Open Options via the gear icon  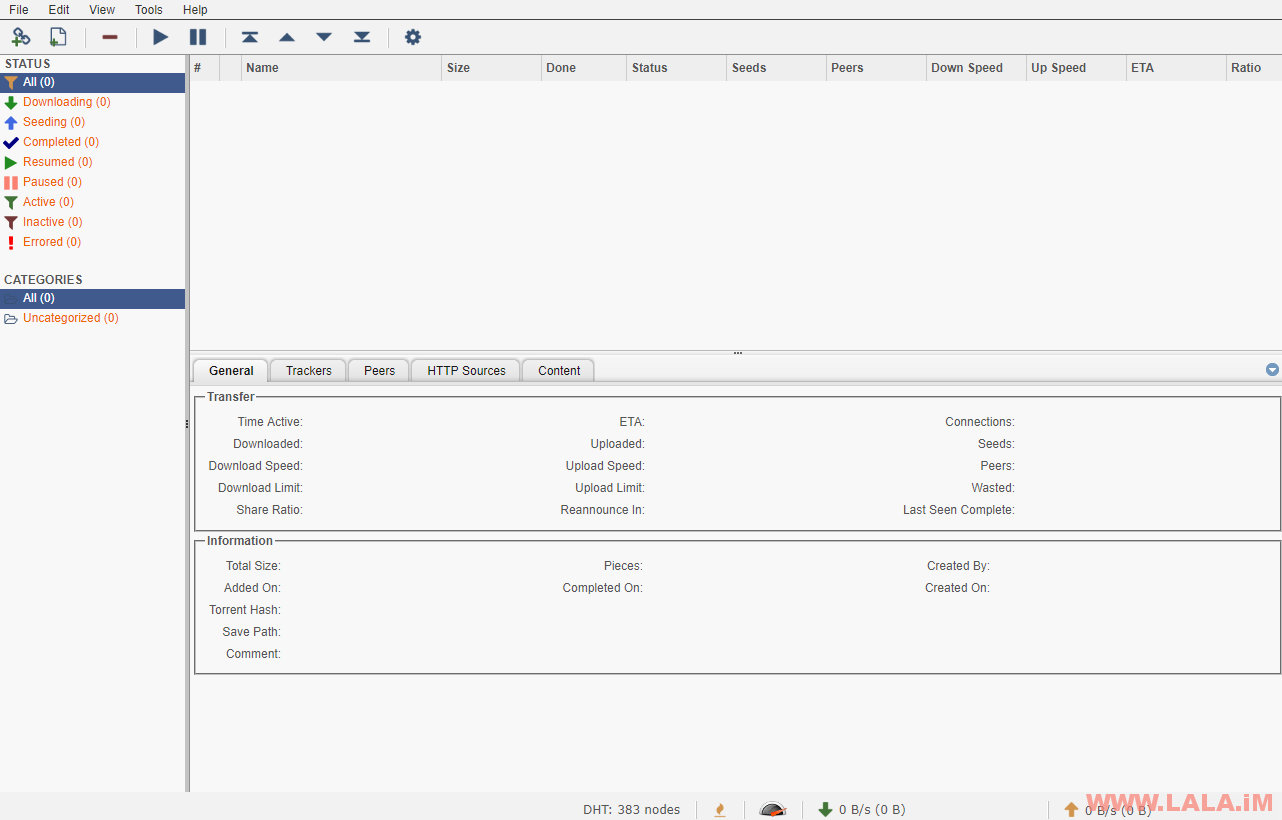coord(413,37)
